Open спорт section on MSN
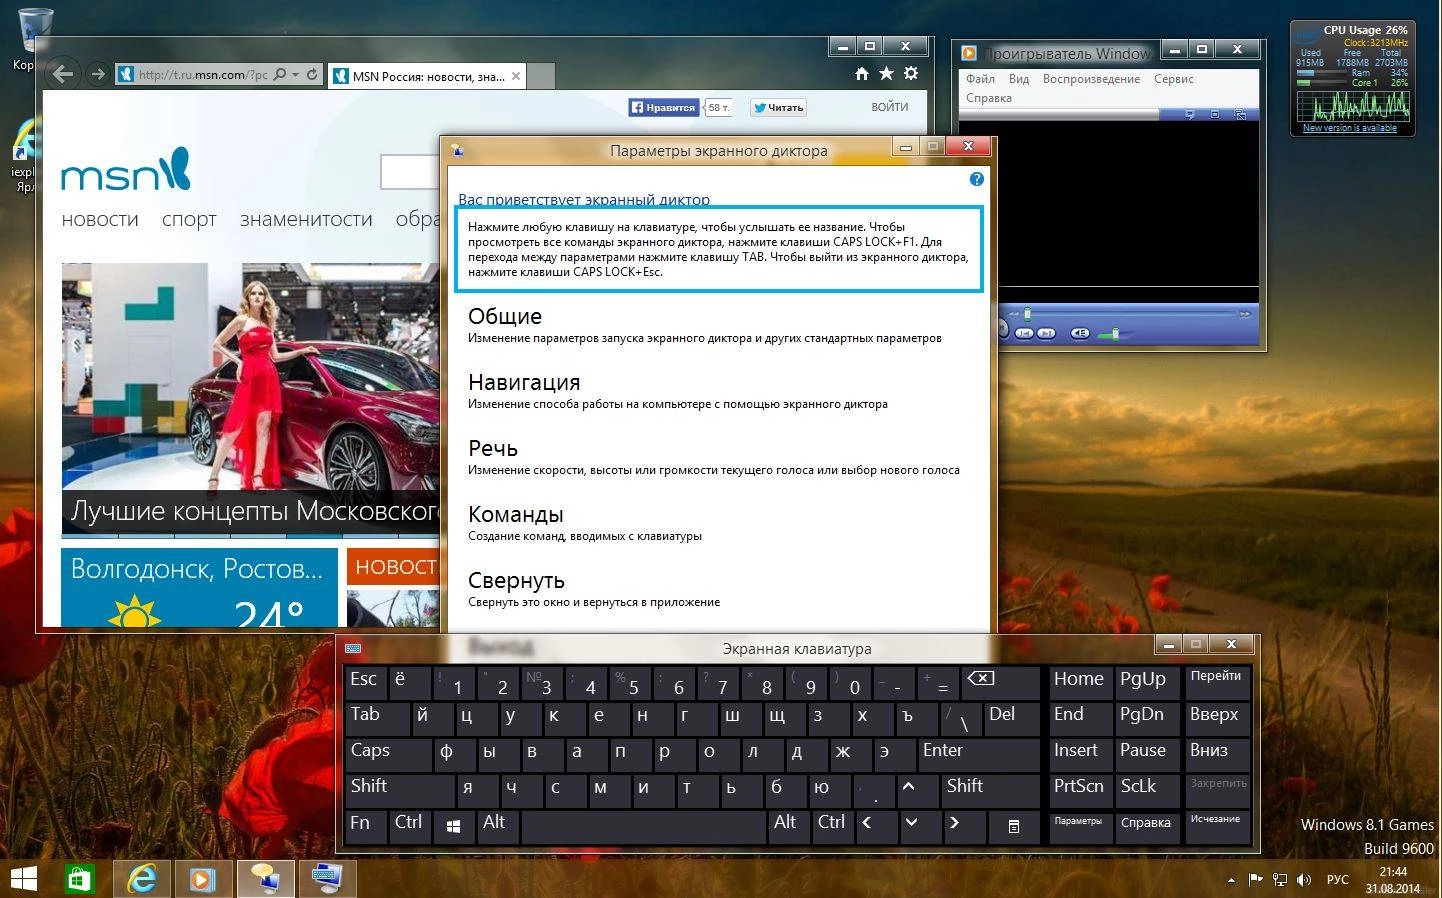The height and width of the screenshot is (898, 1442). tap(189, 219)
